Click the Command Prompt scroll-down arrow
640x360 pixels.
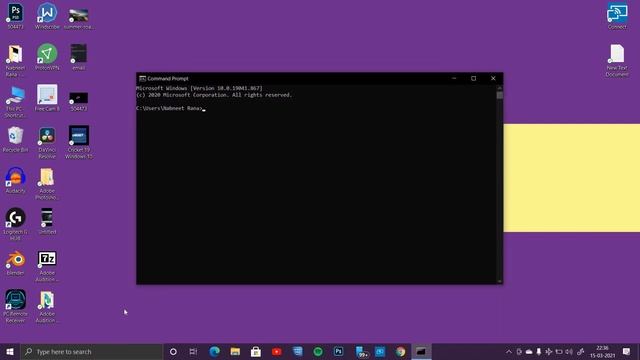[x=500, y=281]
